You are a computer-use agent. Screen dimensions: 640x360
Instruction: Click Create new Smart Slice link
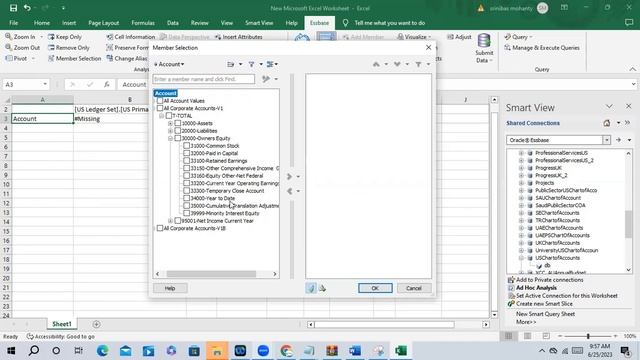point(544,304)
